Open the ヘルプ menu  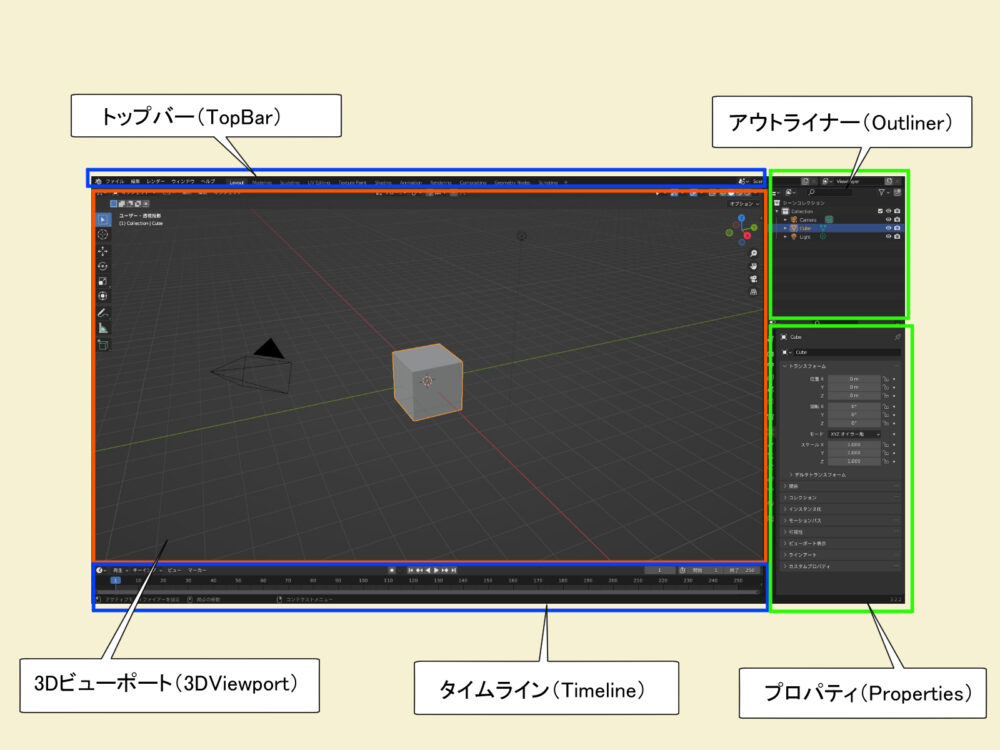click(x=208, y=182)
